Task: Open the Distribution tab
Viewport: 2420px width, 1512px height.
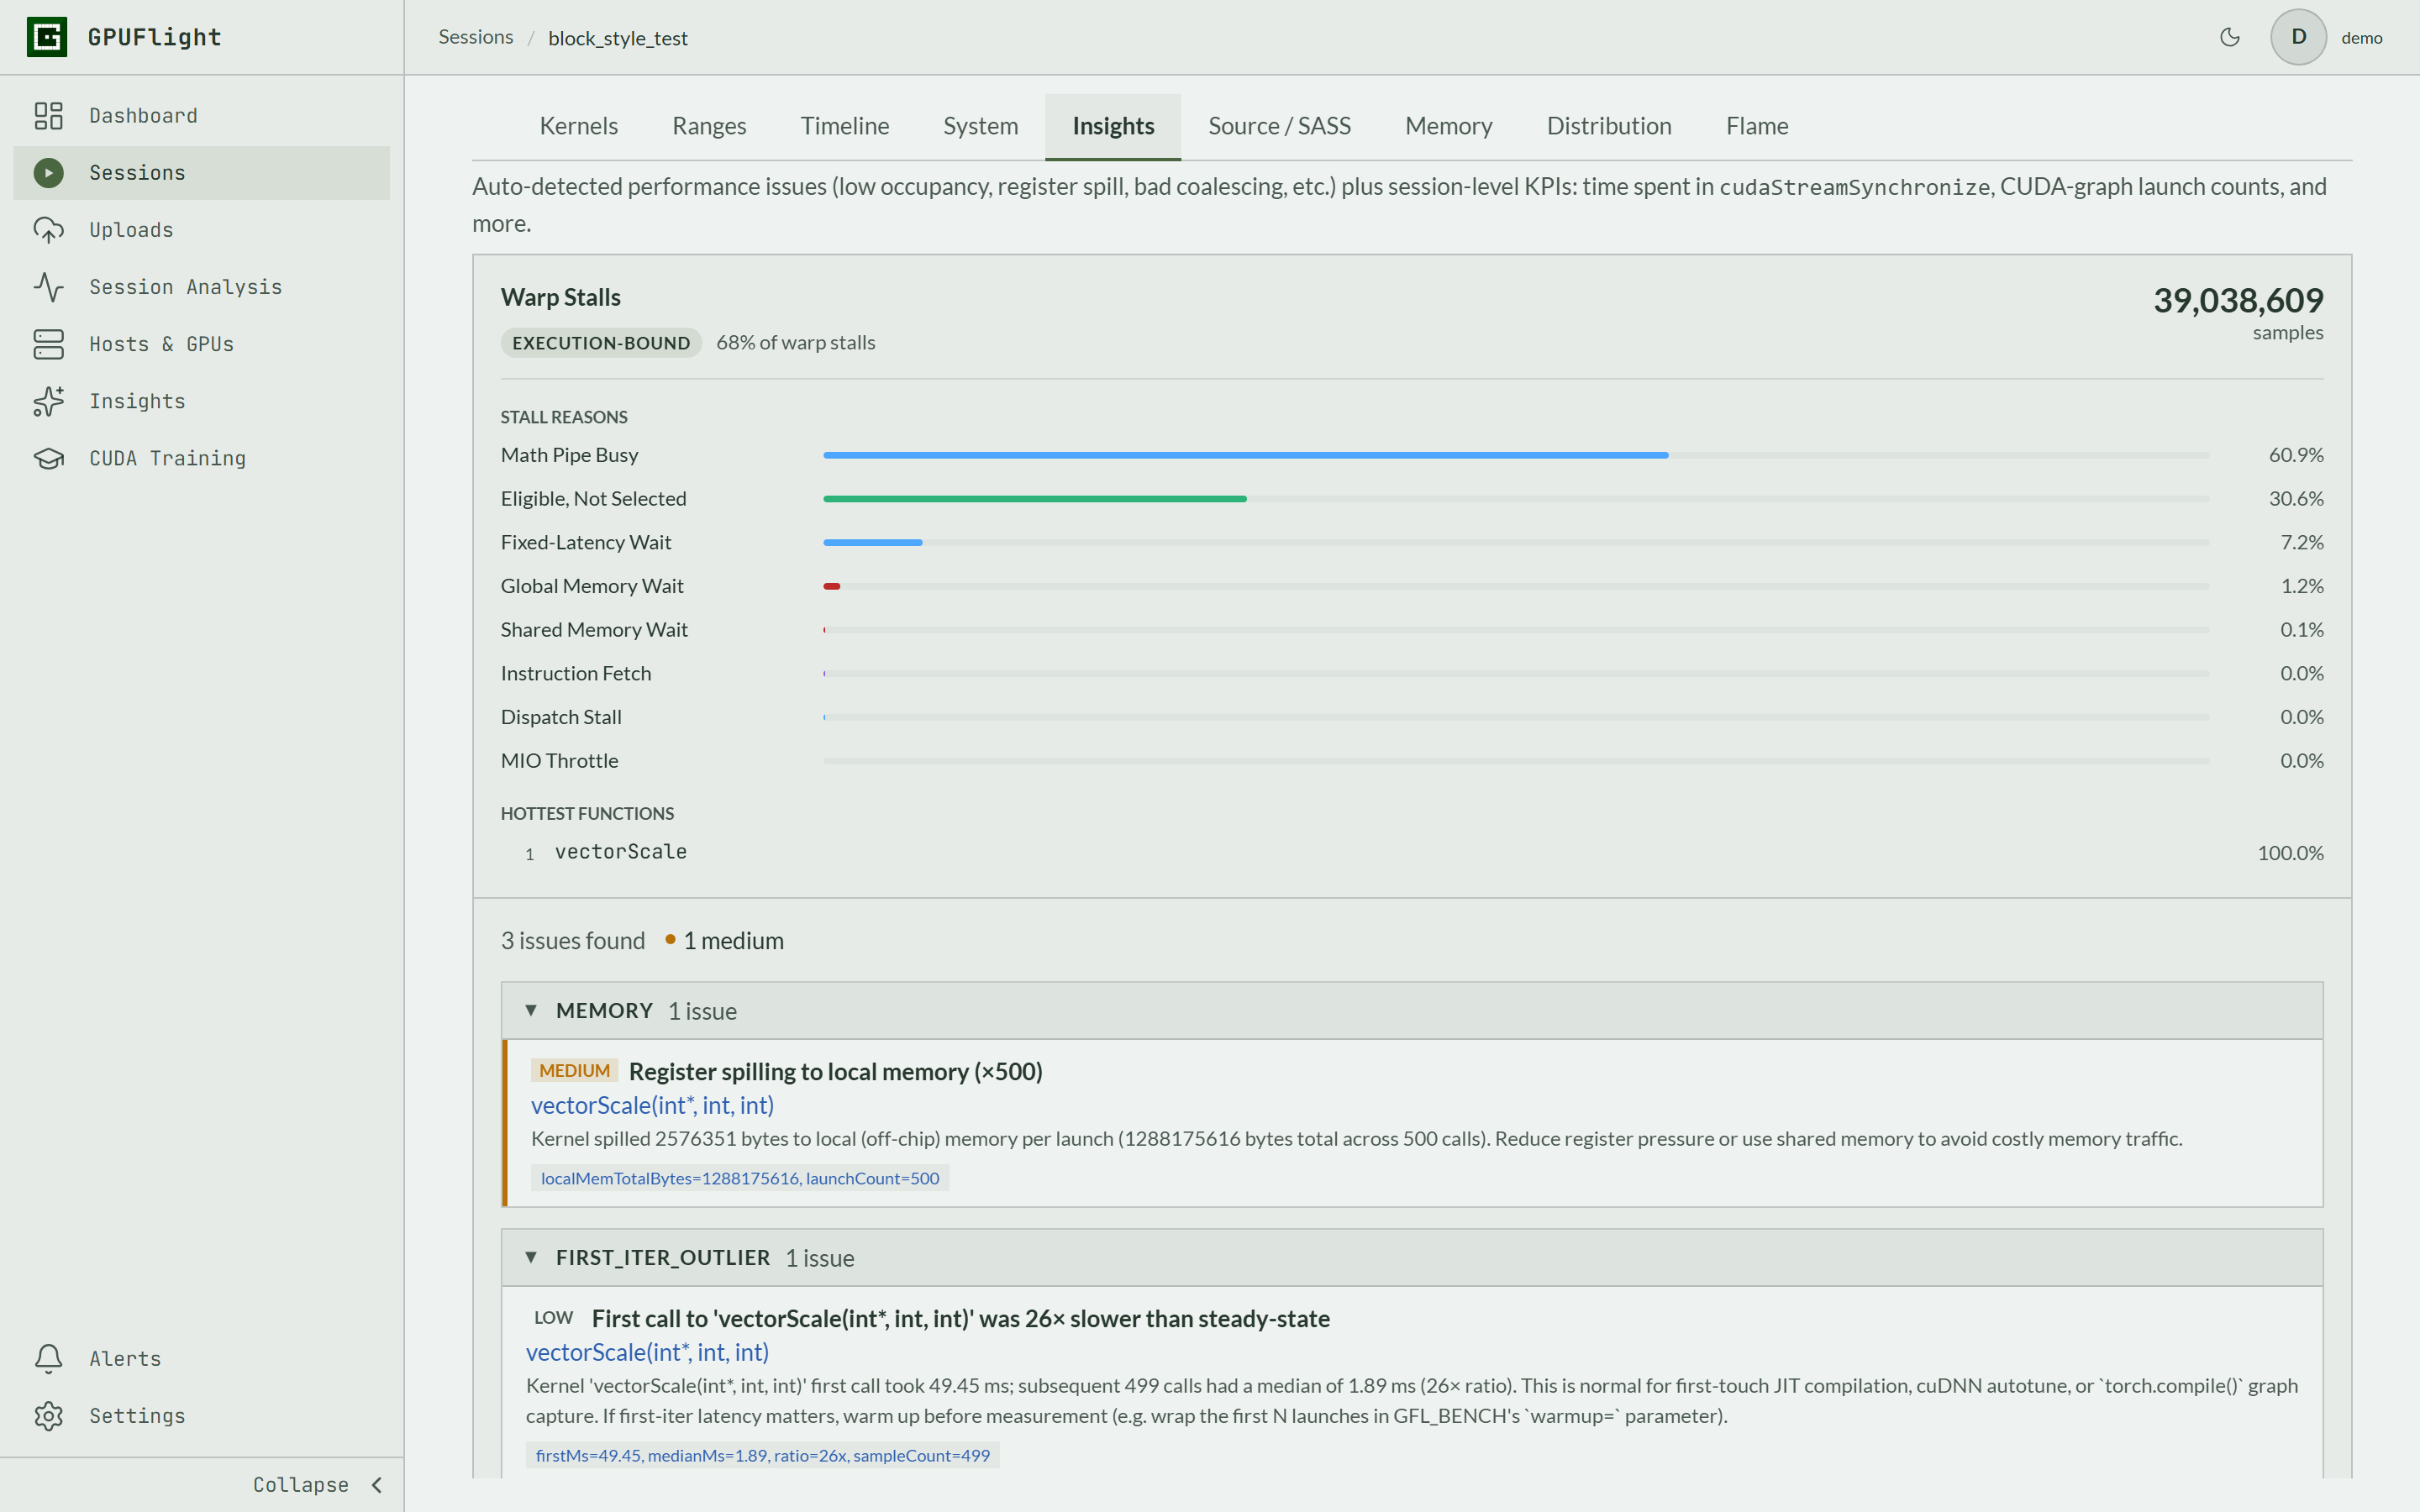Action: click(1609, 126)
